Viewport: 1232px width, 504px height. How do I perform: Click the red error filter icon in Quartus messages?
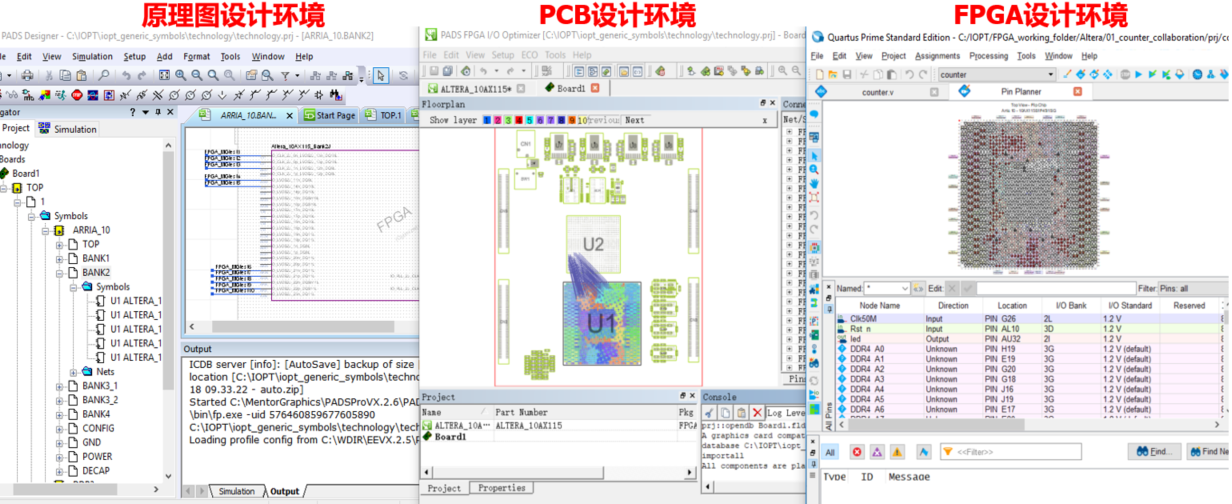(857, 452)
